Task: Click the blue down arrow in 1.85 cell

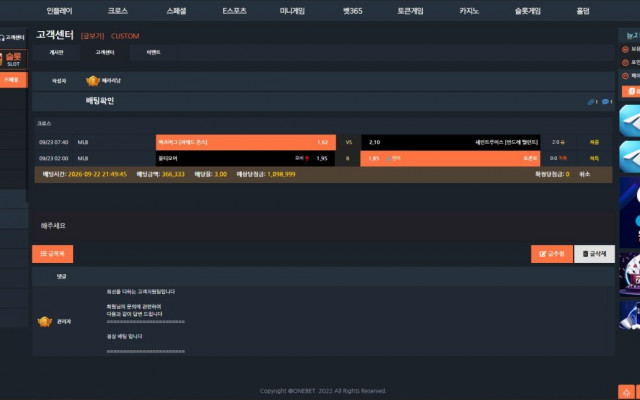Action: point(389,158)
